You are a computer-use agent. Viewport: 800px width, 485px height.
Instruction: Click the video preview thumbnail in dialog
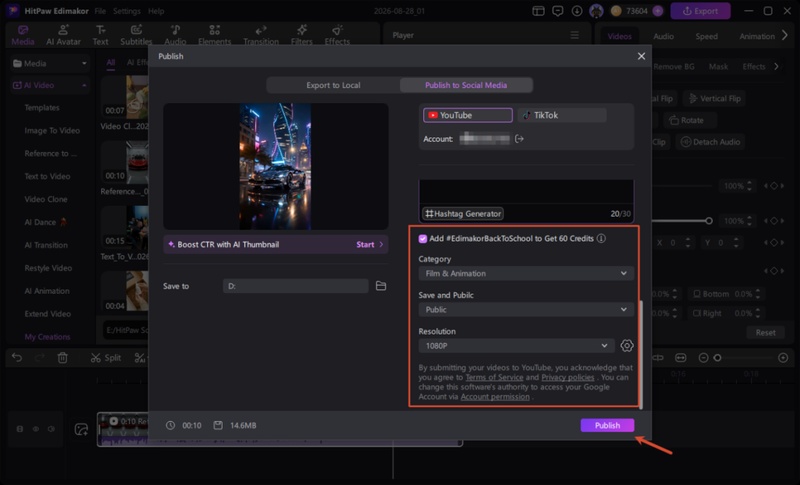[276, 166]
